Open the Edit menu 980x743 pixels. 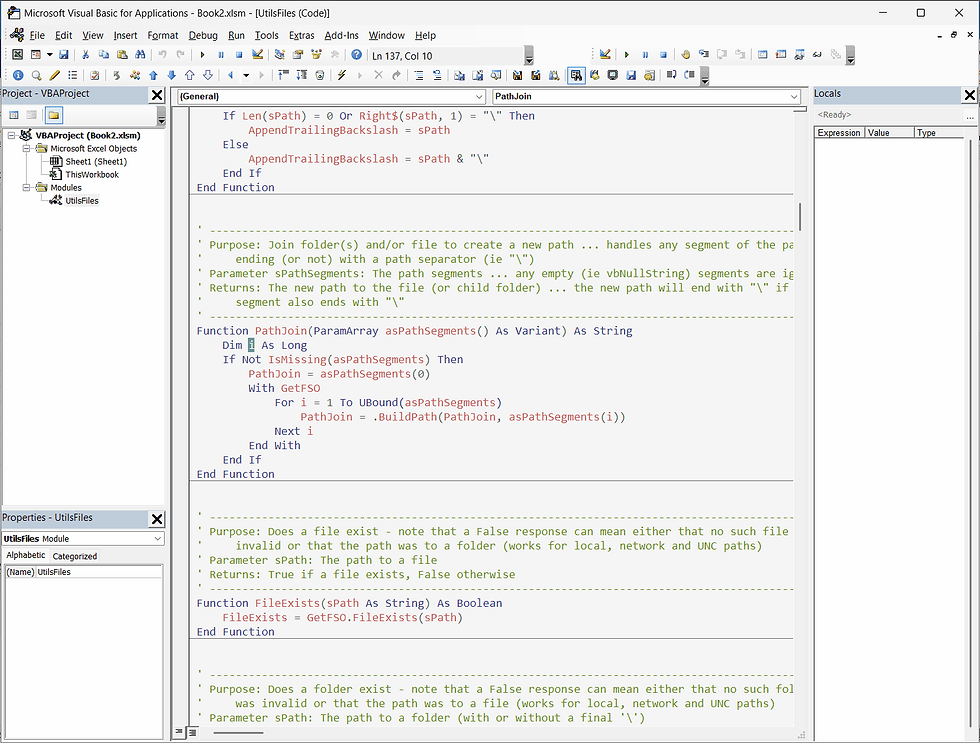(x=63, y=36)
